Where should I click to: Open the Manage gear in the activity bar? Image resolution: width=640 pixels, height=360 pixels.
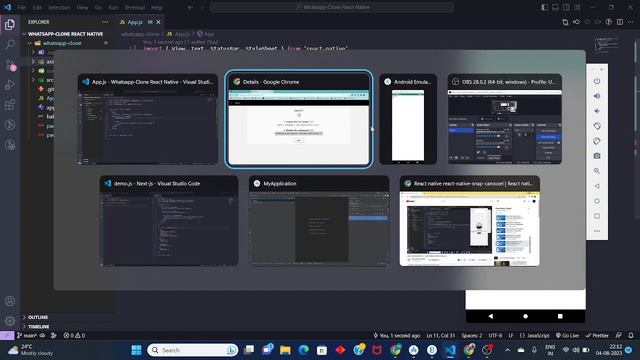pyautogui.click(x=10, y=321)
